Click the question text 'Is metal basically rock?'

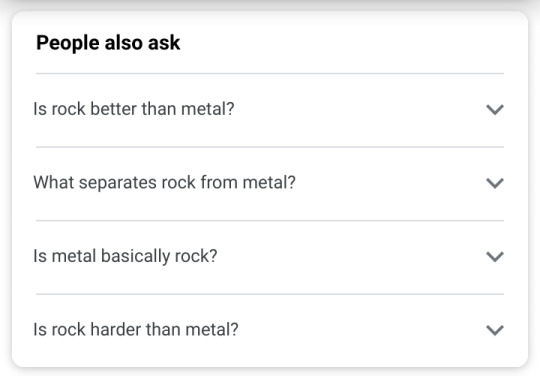pyautogui.click(x=125, y=256)
